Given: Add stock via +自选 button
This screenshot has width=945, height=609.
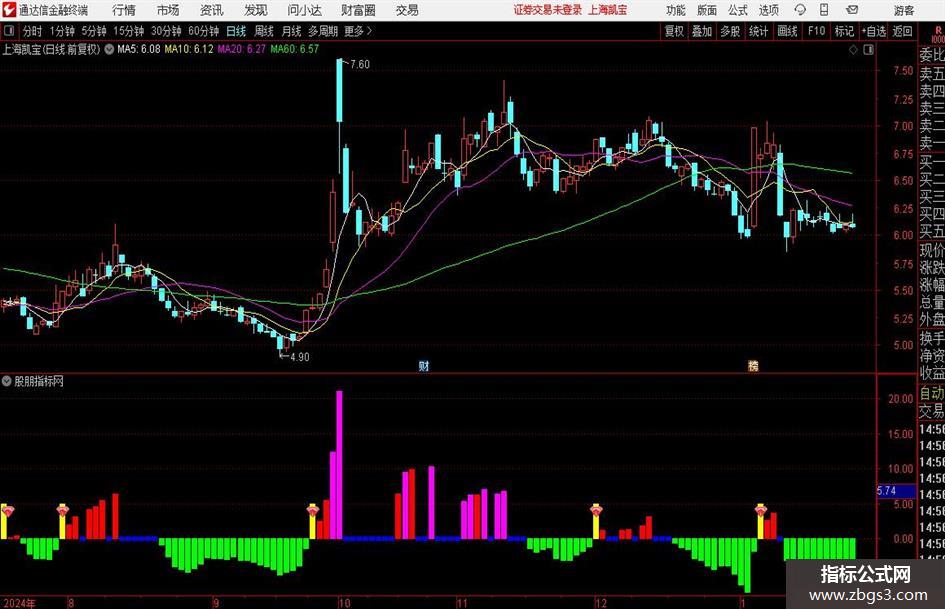Looking at the screenshot, I should tap(874, 31).
